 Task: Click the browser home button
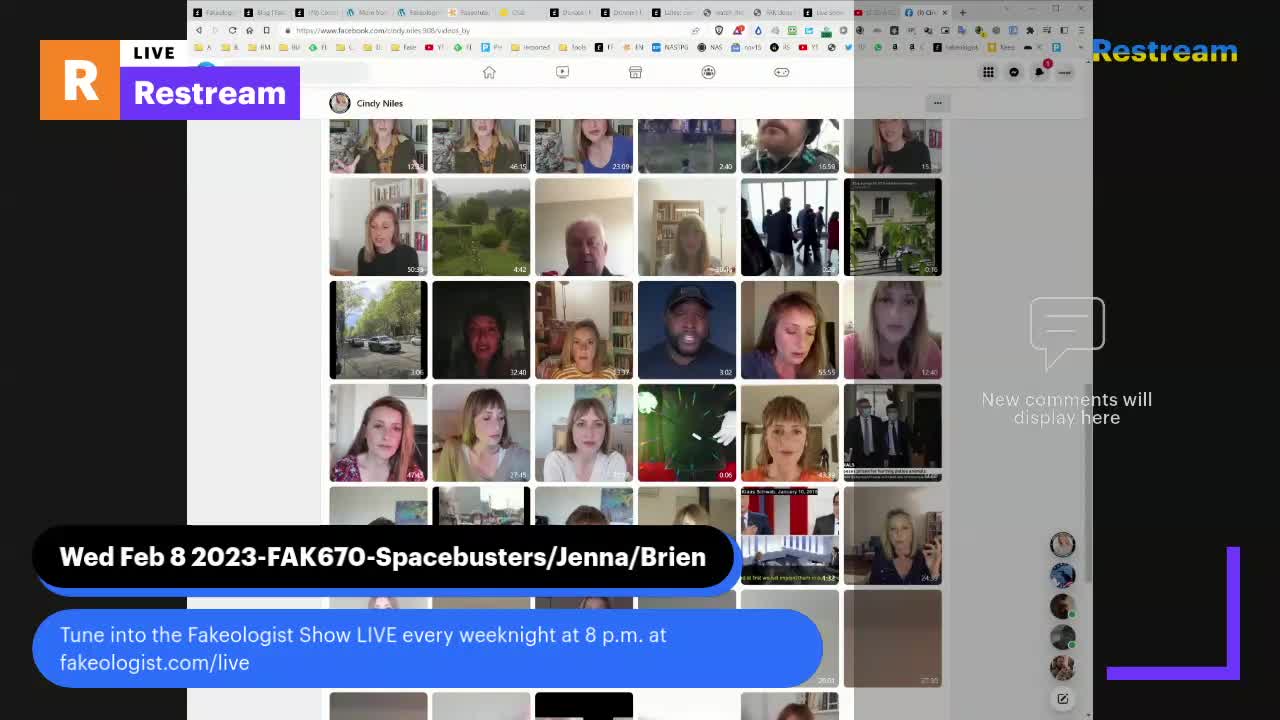(x=249, y=31)
